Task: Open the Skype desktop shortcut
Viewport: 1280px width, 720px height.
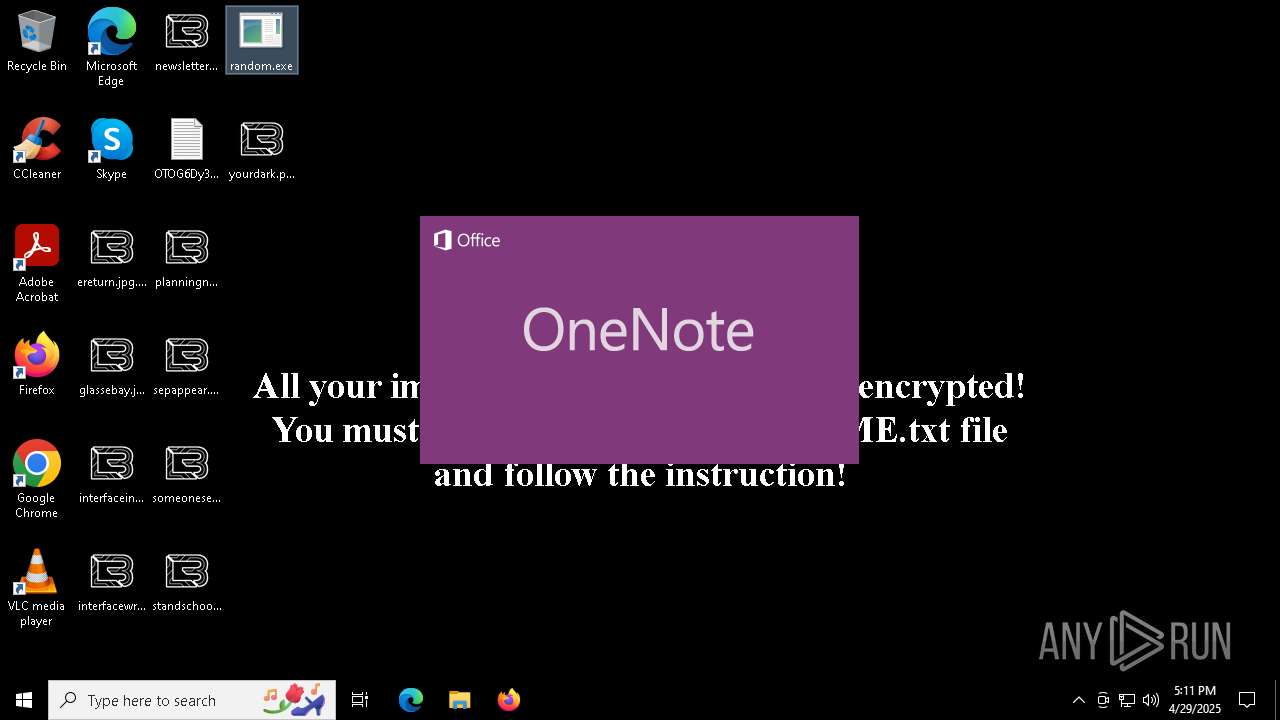Action: pos(111,148)
